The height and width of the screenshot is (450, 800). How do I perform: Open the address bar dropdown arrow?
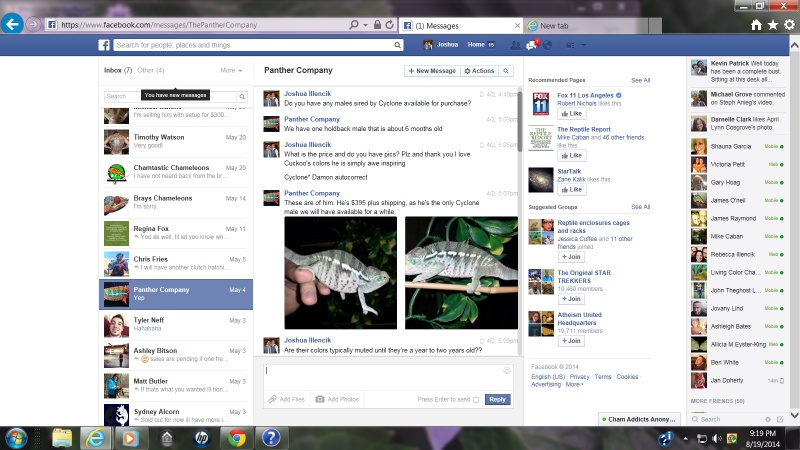pyautogui.click(x=365, y=24)
